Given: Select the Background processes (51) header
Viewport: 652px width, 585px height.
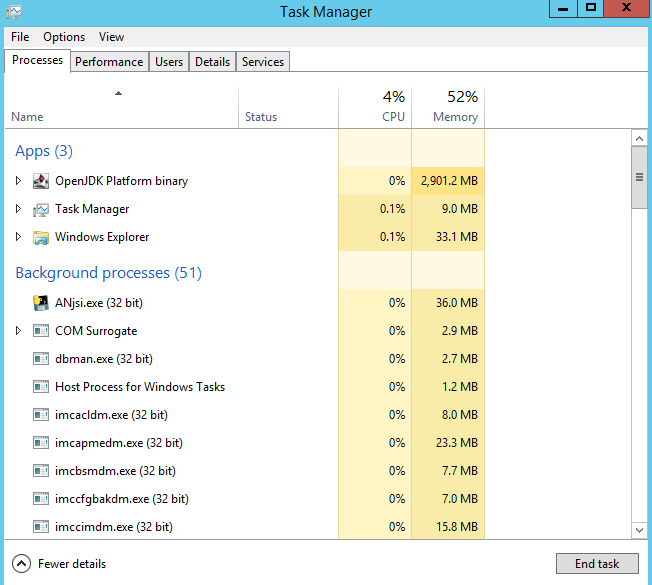Looking at the screenshot, I should pos(109,273).
